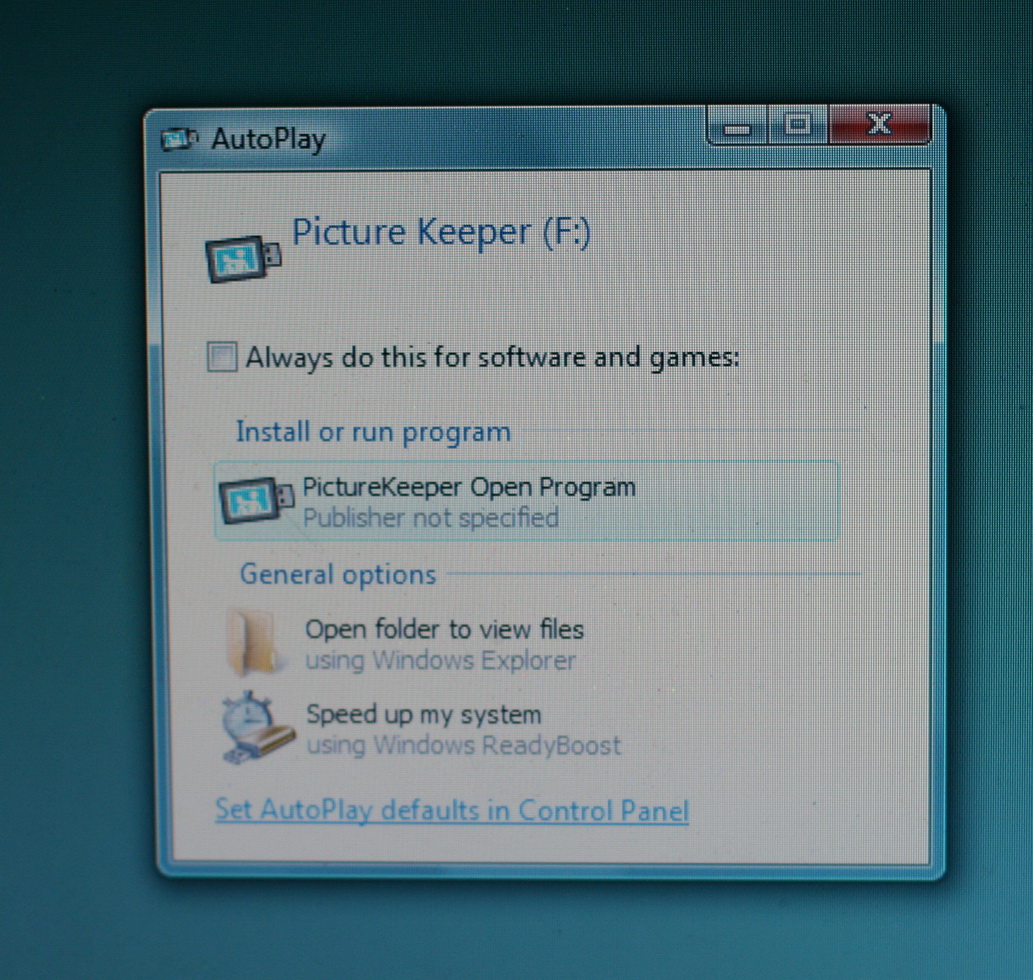Click the Picture Keeper (F:) heading text
The height and width of the screenshot is (980, 1033).
441,232
